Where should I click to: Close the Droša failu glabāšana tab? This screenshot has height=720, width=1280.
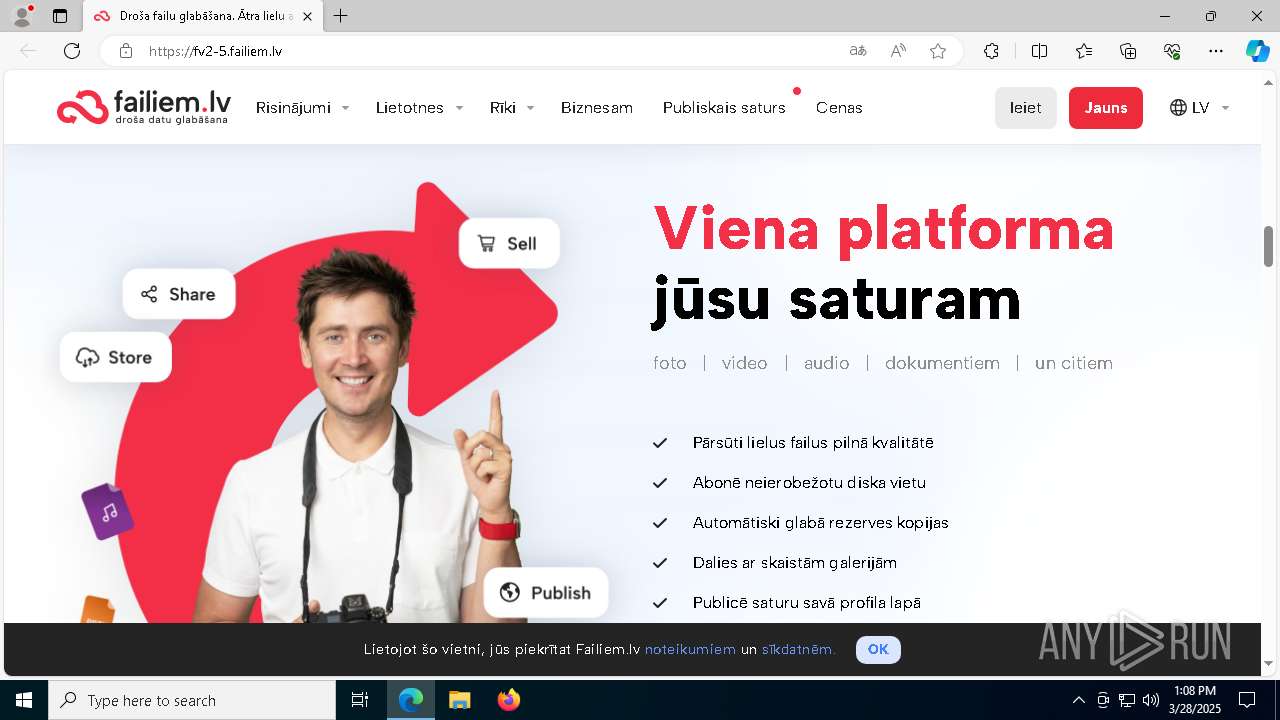click(x=307, y=16)
